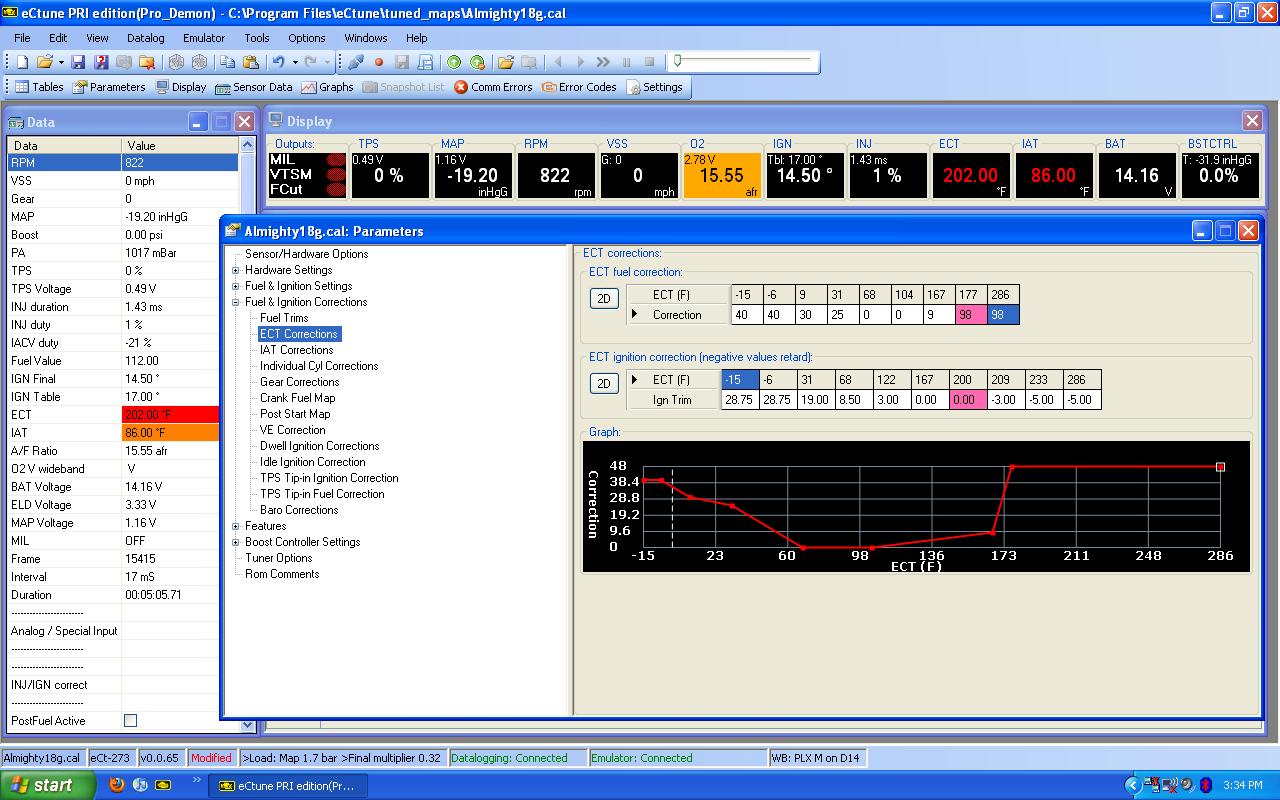1280x800 pixels.
Task: Select the redo arrow icon
Action: pyautogui.click(x=310, y=62)
